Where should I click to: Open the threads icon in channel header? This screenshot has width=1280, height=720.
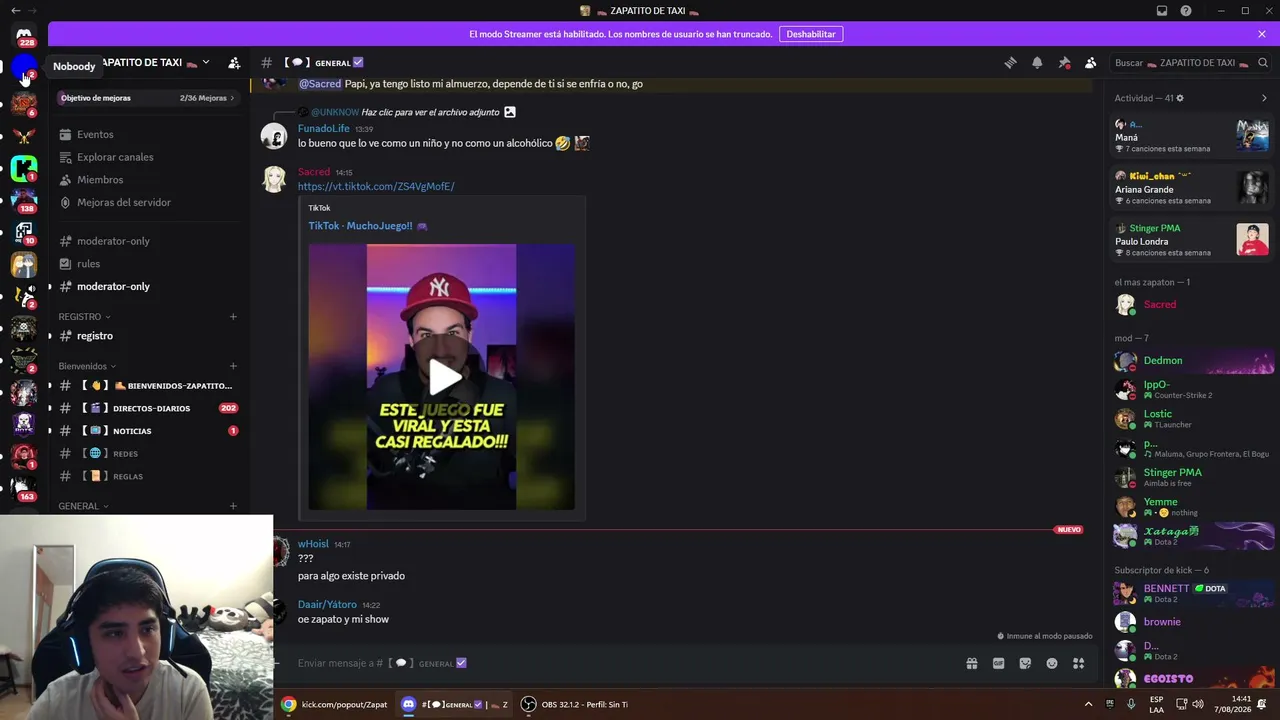tap(1010, 63)
